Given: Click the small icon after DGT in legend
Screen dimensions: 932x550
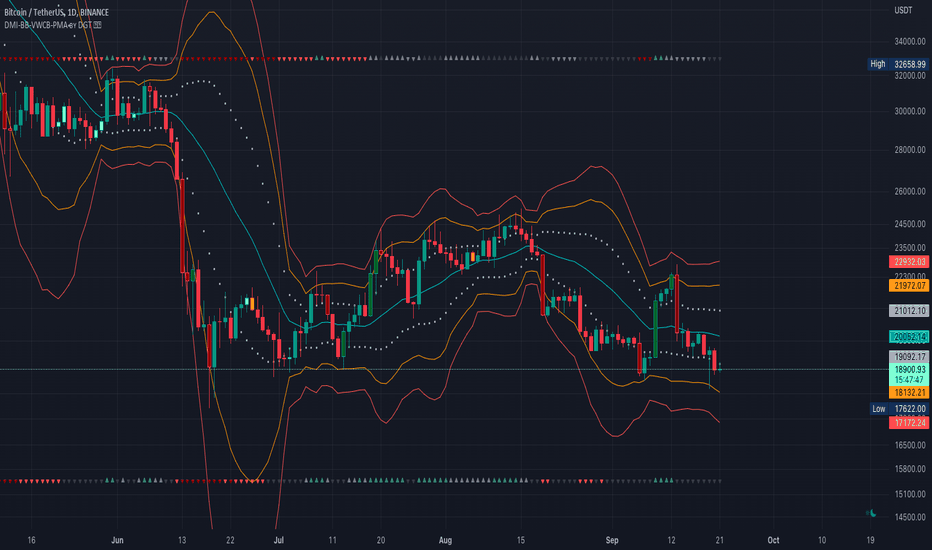Looking at the screenshot, I should point(97,25).
